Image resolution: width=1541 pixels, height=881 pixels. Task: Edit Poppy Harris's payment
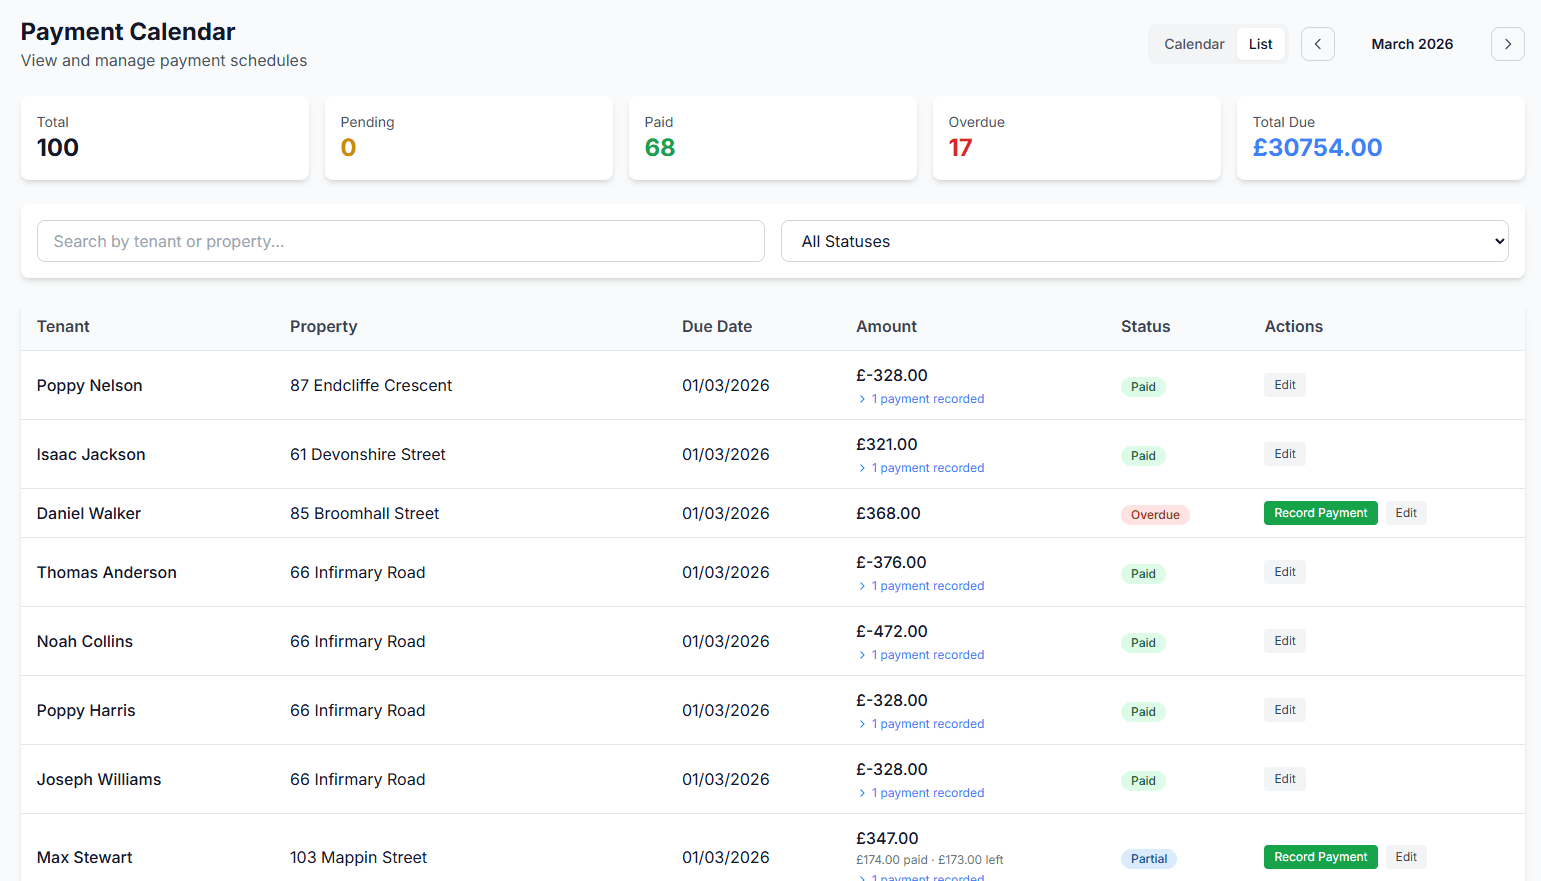coord(1285,710)
